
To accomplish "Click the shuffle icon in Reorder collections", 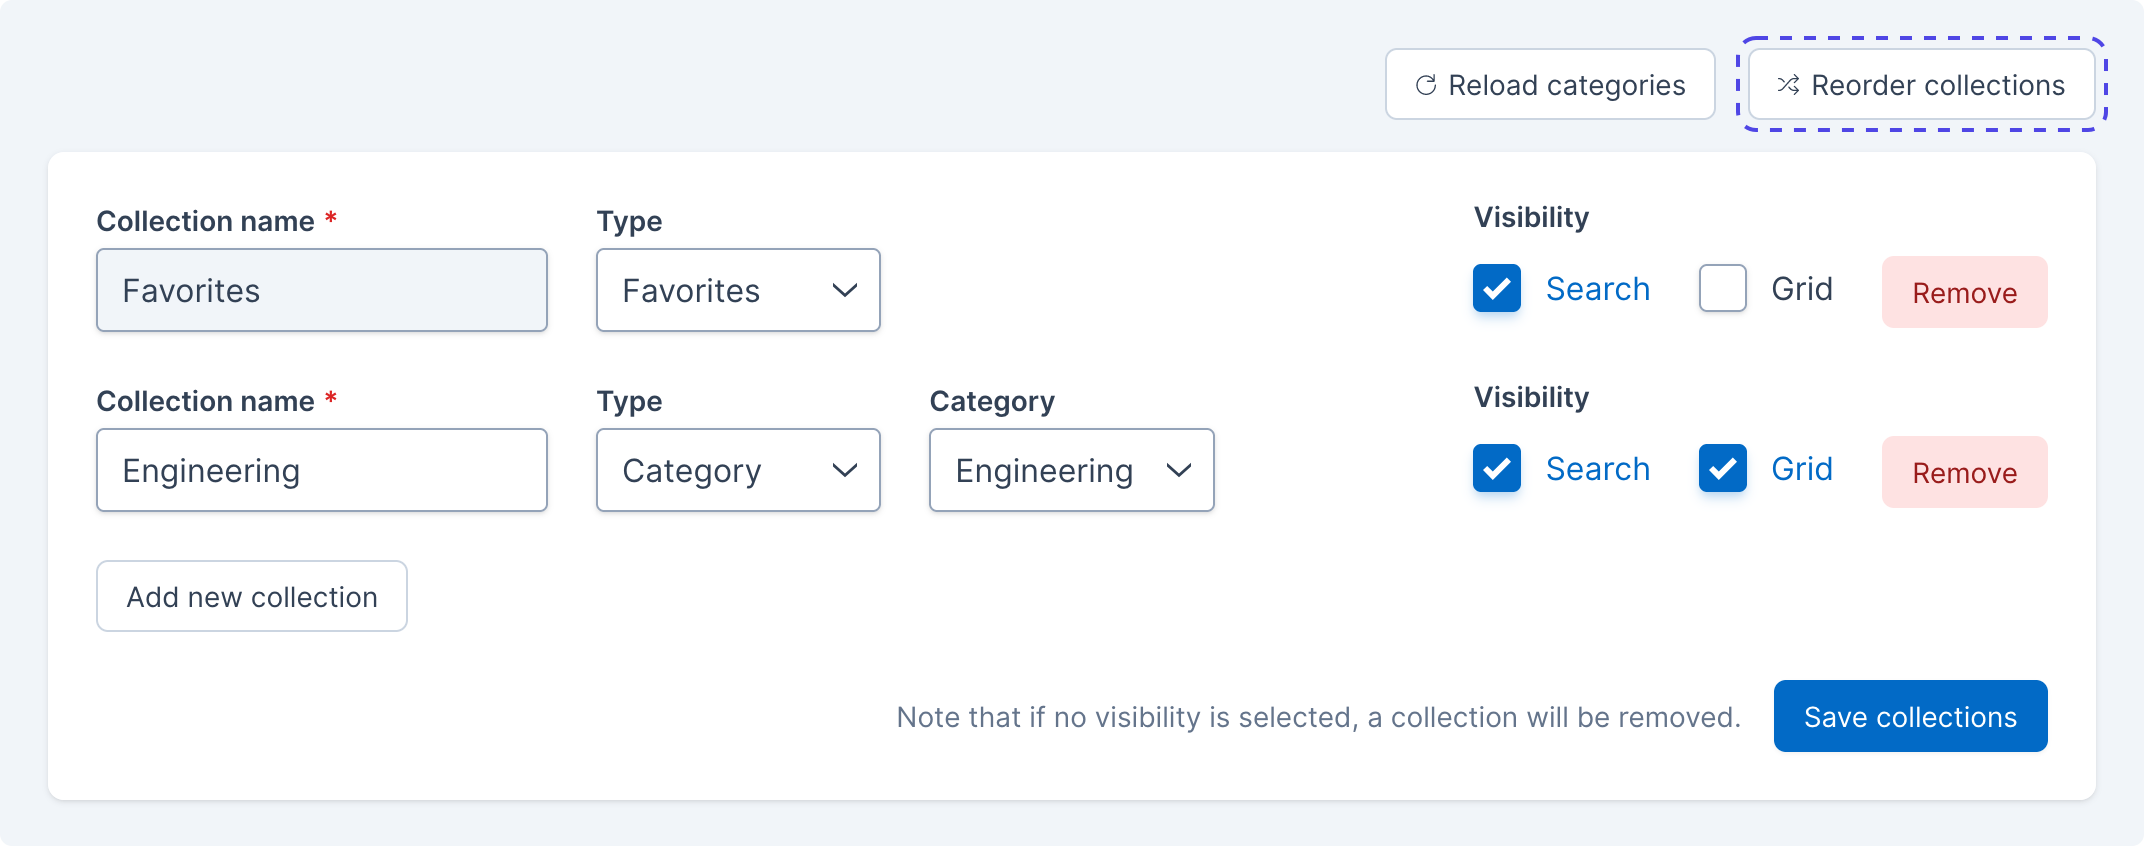I will tap(1788, 85).
